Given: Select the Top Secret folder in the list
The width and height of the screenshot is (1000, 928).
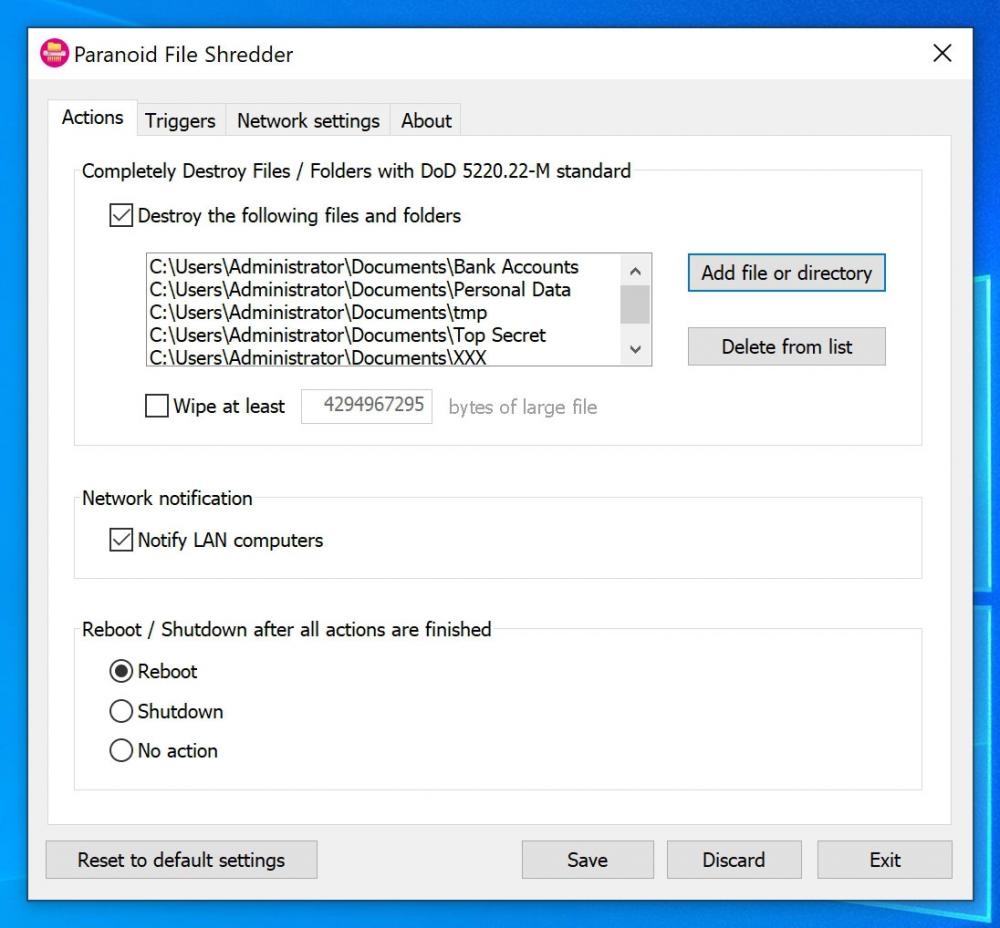Looking at the screenshot, I should 347,336.
